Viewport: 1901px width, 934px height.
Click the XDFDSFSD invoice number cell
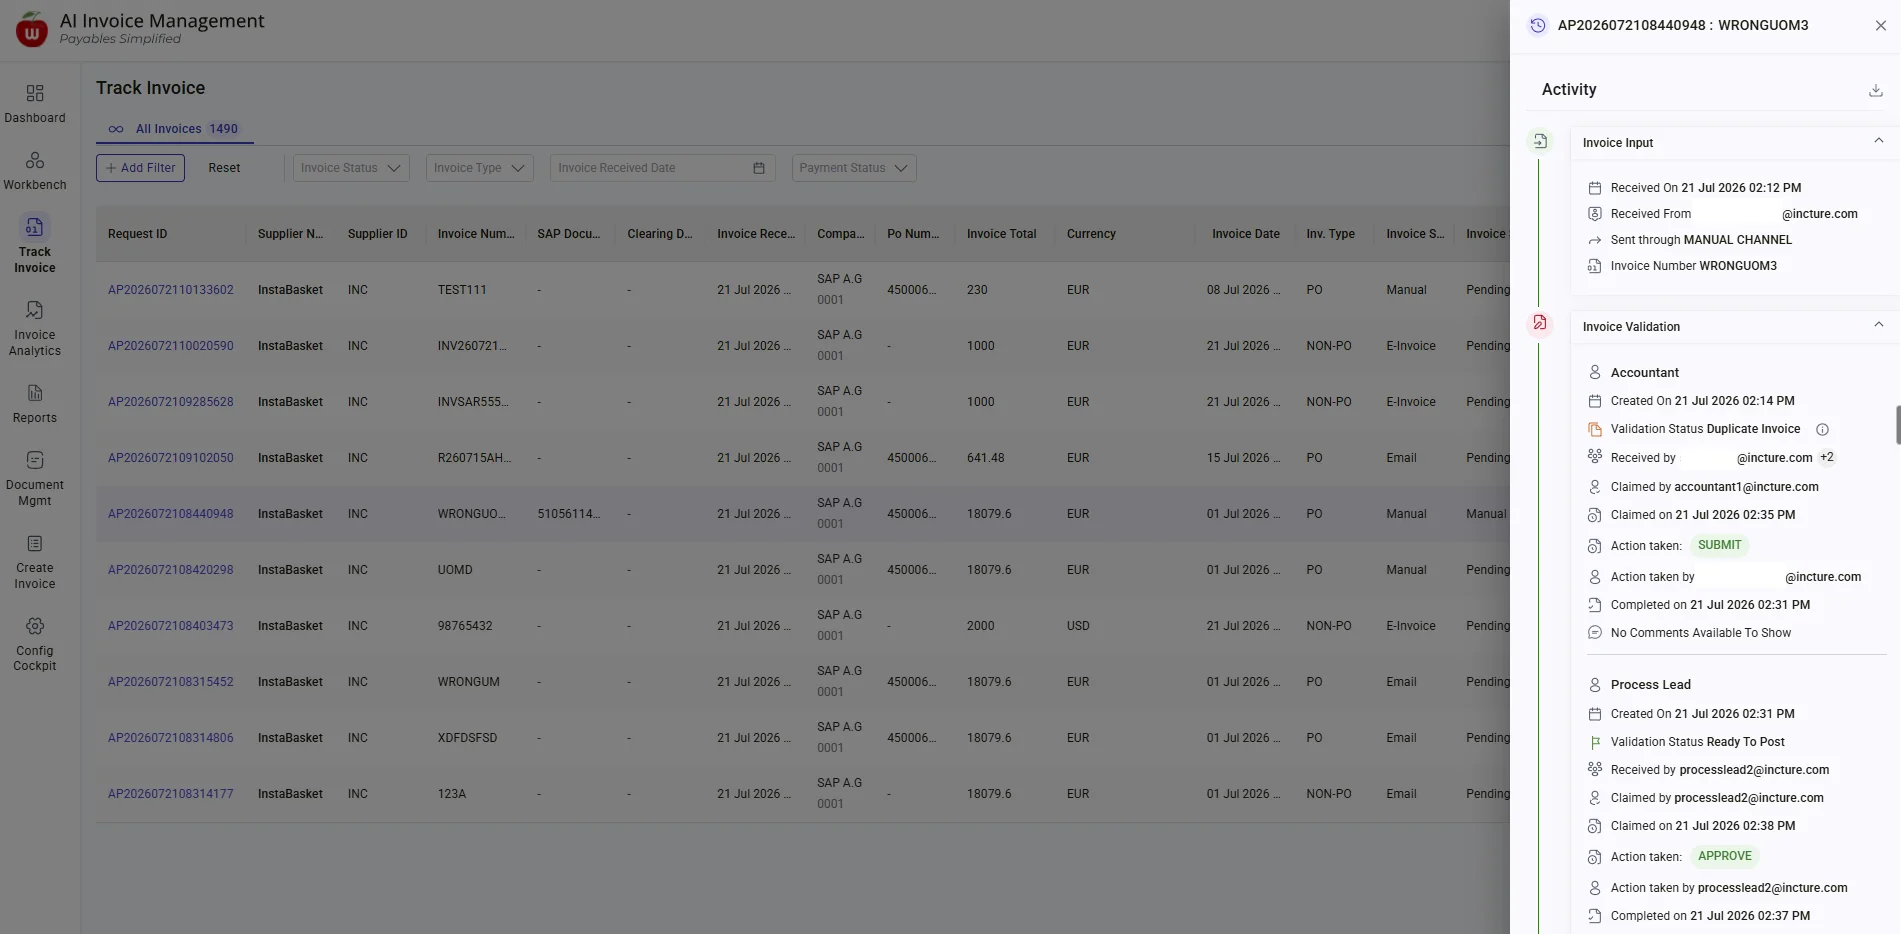(x=467, y=738)
